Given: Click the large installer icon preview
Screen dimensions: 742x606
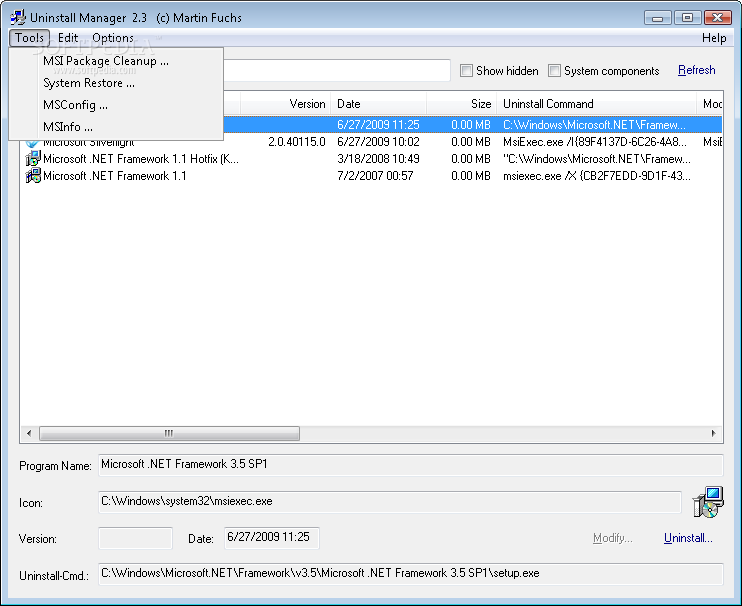Looking at the screenshot, I should click(x=708, y=502).
